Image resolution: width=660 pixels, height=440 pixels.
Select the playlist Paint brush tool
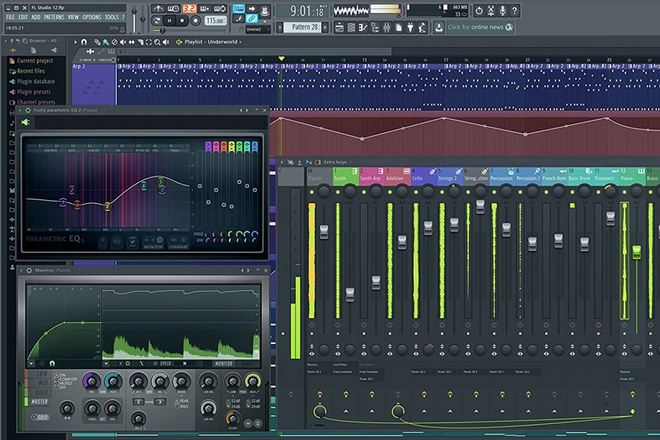click(x=106, y=42)
